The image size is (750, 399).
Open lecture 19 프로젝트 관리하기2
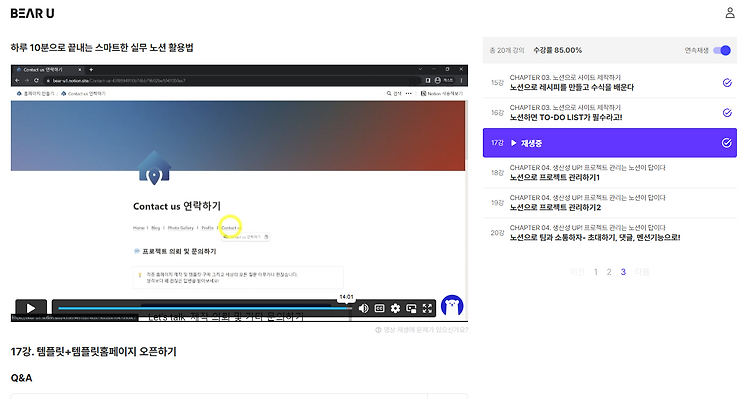coord(610,203)
